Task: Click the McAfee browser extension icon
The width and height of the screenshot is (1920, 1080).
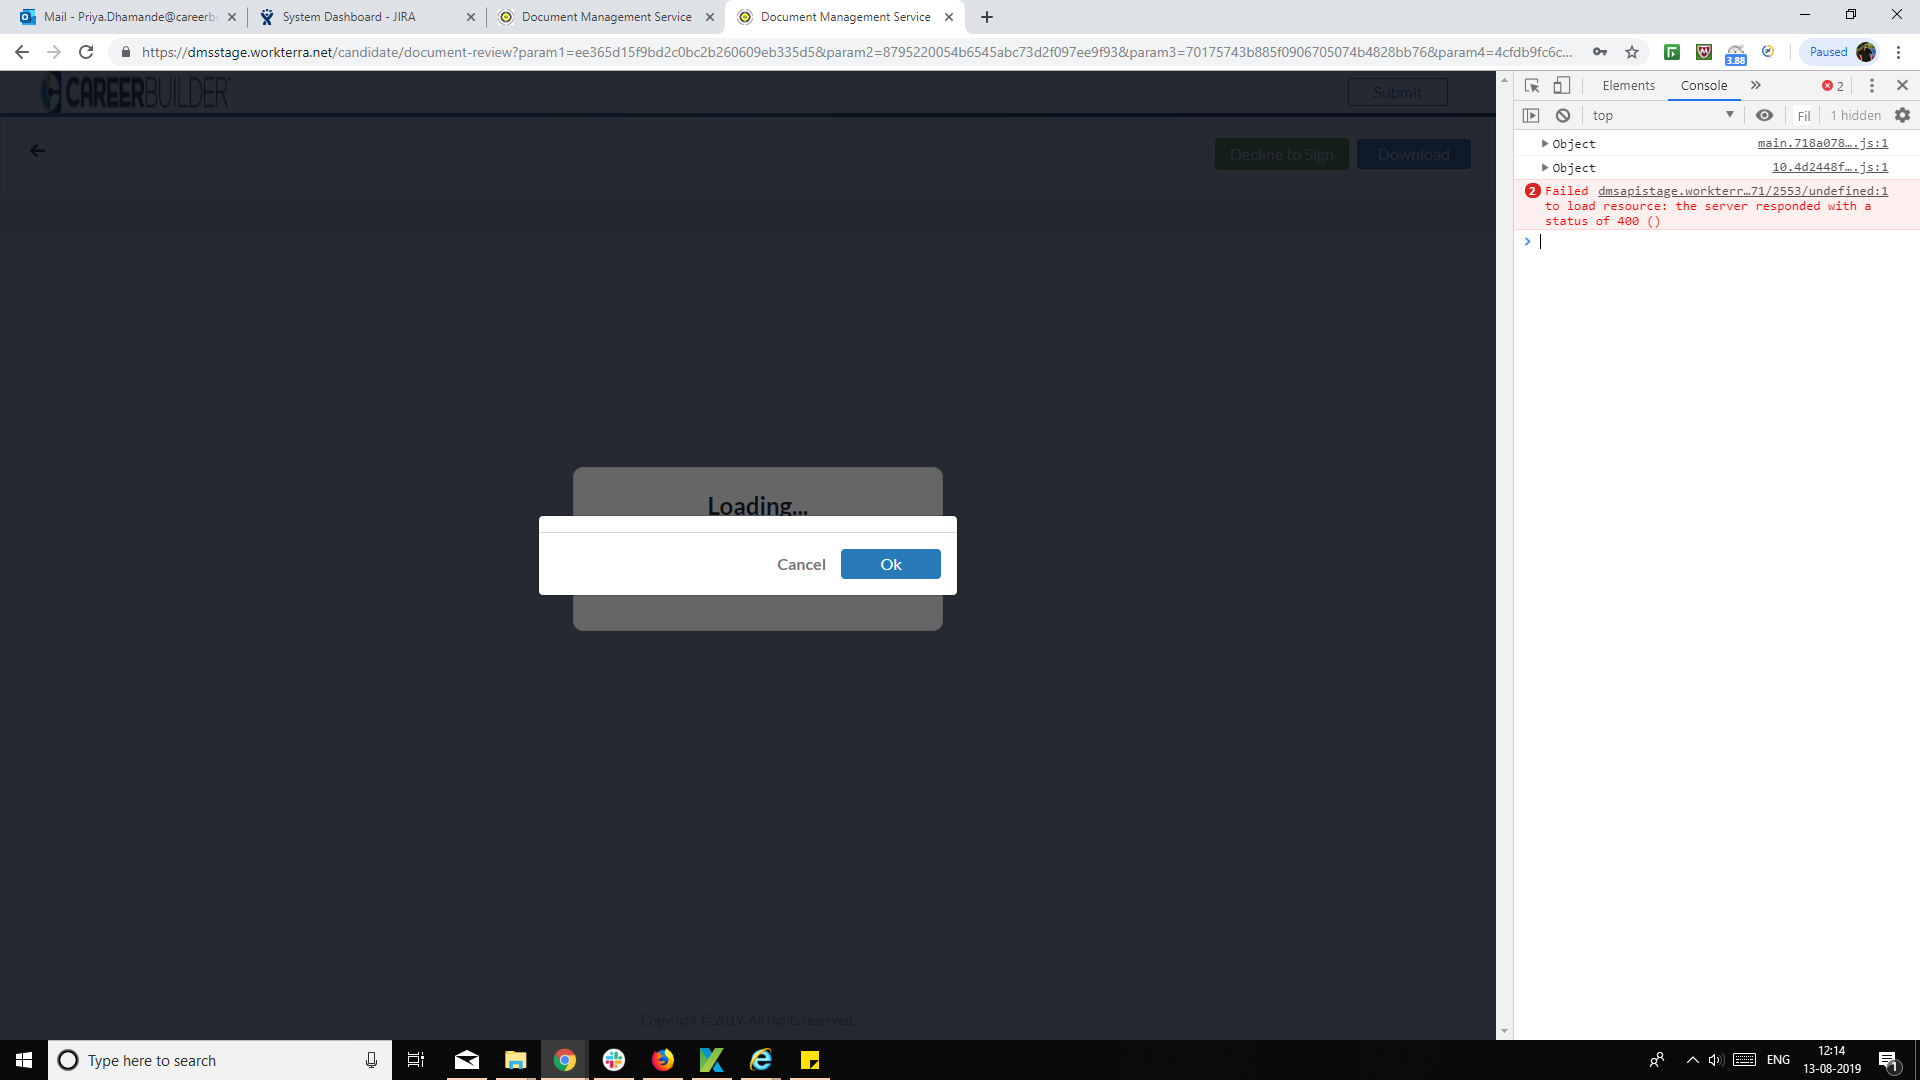Action: click(1704, 51)
